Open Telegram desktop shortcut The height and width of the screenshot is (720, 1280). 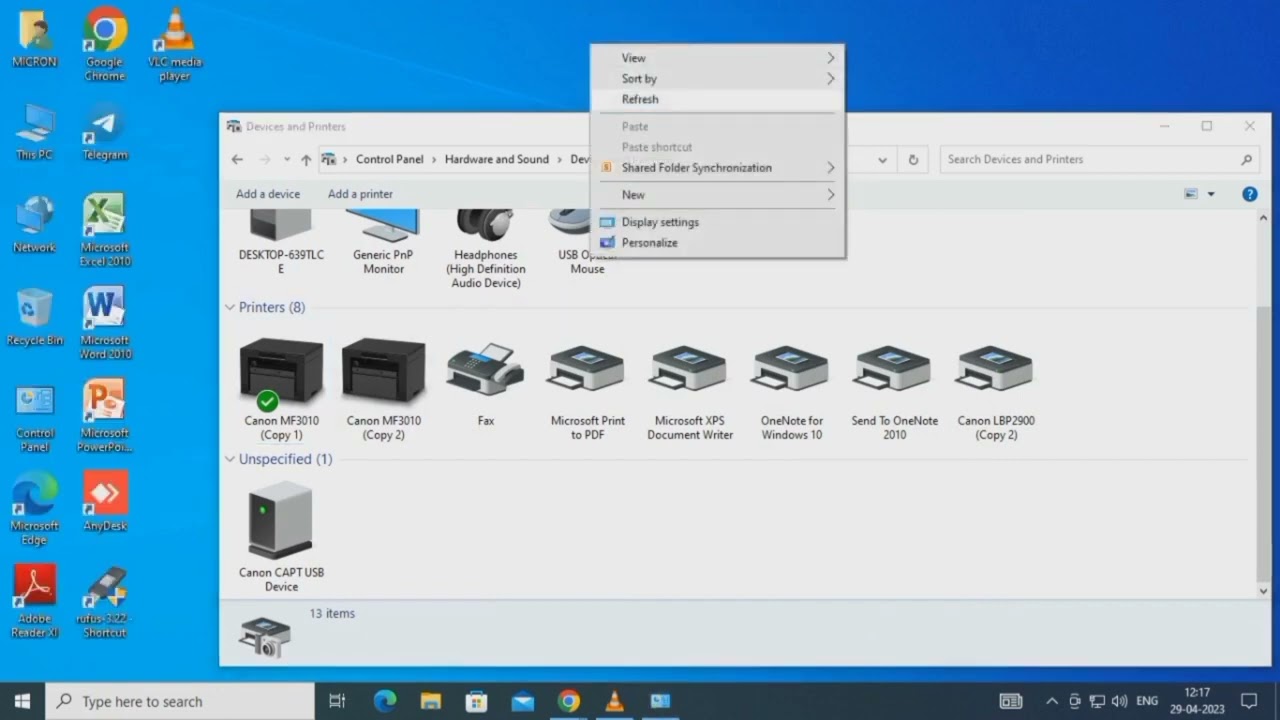click(x=105, y=133)
